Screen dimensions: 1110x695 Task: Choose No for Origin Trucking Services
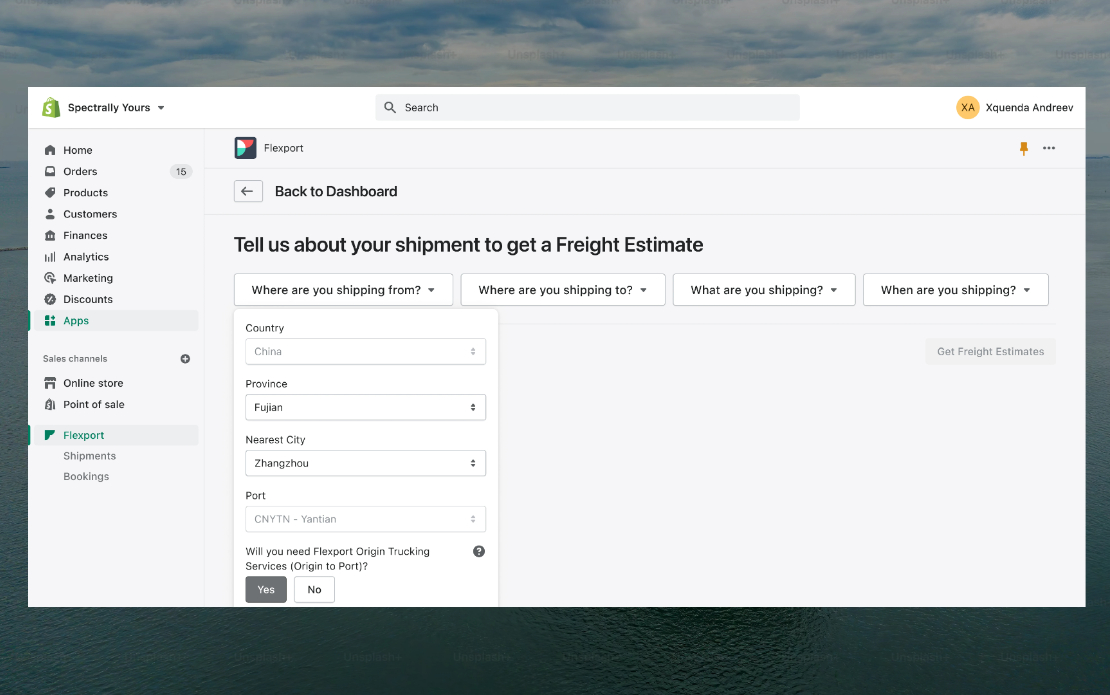click(314, 590)
